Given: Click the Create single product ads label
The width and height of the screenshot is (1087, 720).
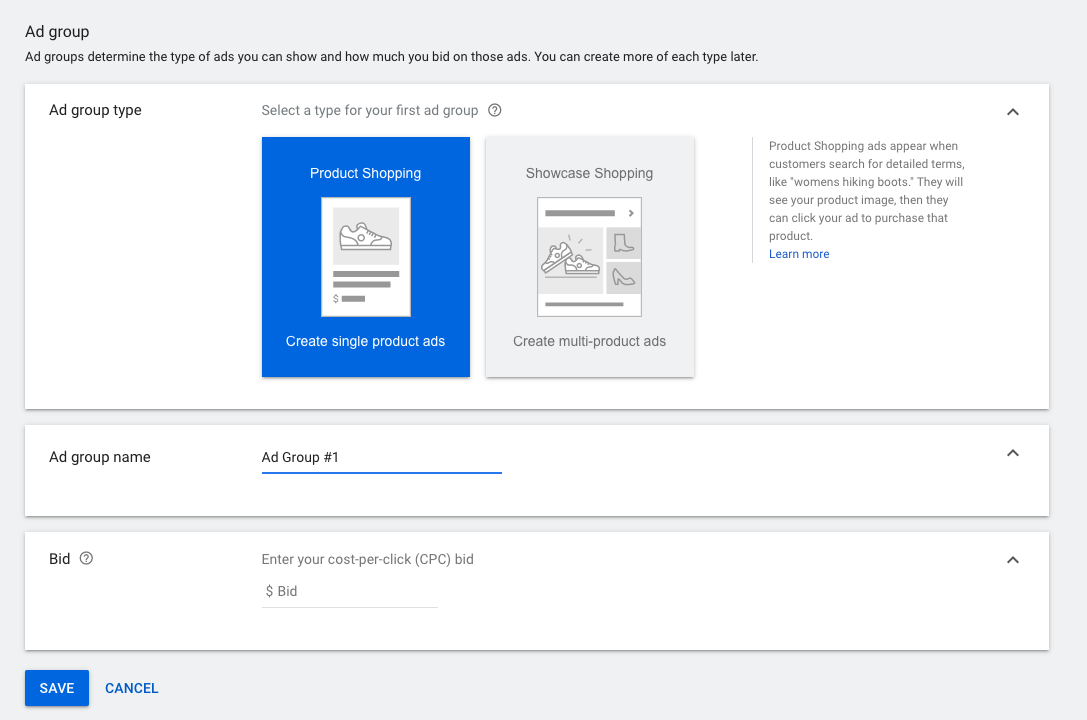Looking at the screenshot, I should tap(365, 340).
